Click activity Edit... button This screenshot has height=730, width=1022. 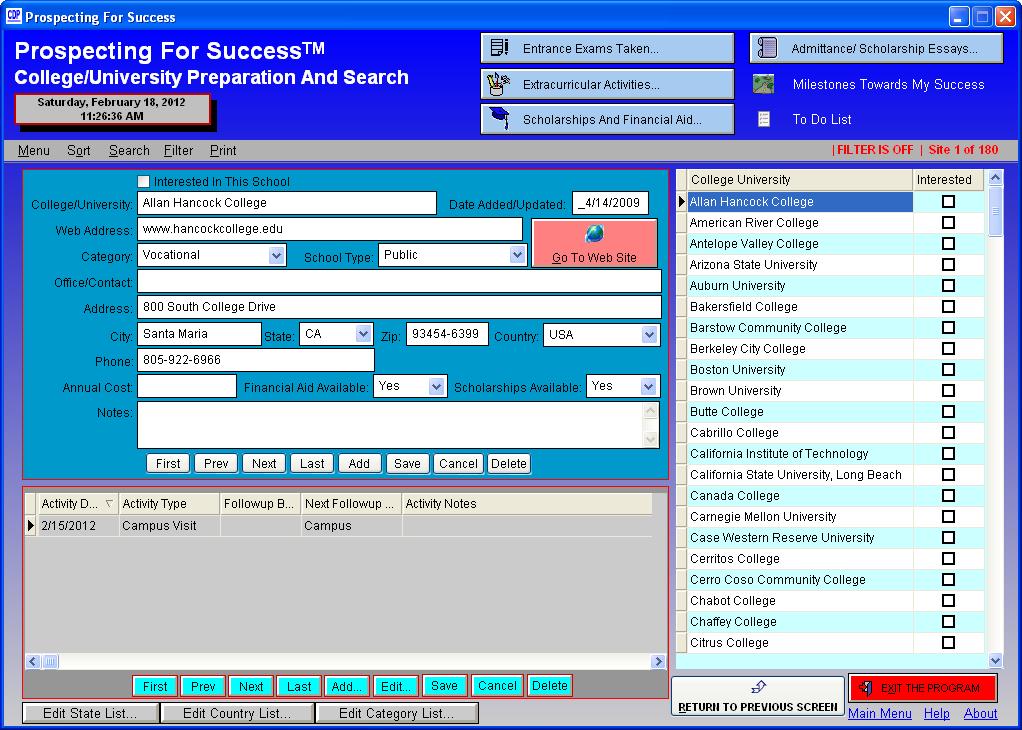396,686
